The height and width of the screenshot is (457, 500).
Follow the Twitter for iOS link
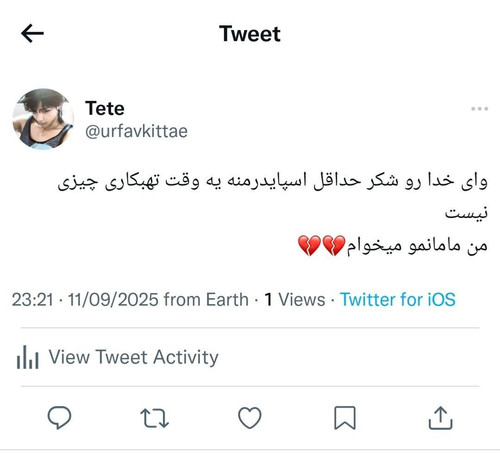[x=398, y=299]
